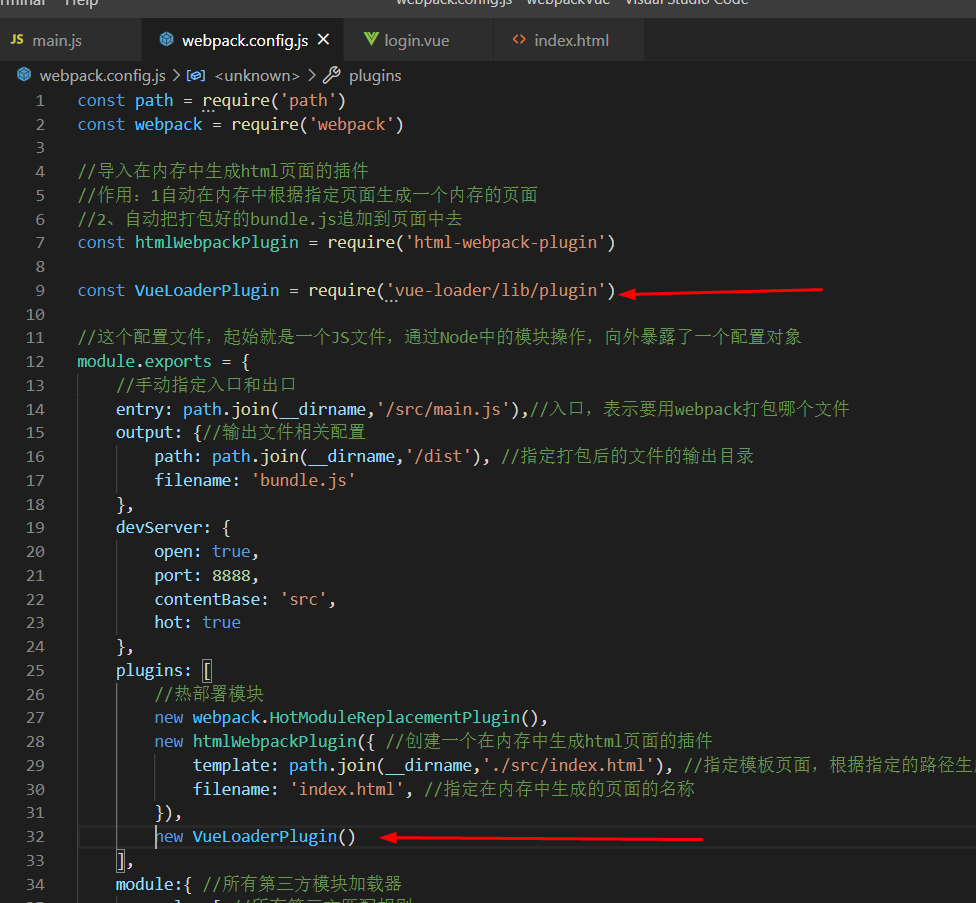
Task: Expand the plugins breadcrumb entry
Action: pyautogui.click(x=375, y=75)
